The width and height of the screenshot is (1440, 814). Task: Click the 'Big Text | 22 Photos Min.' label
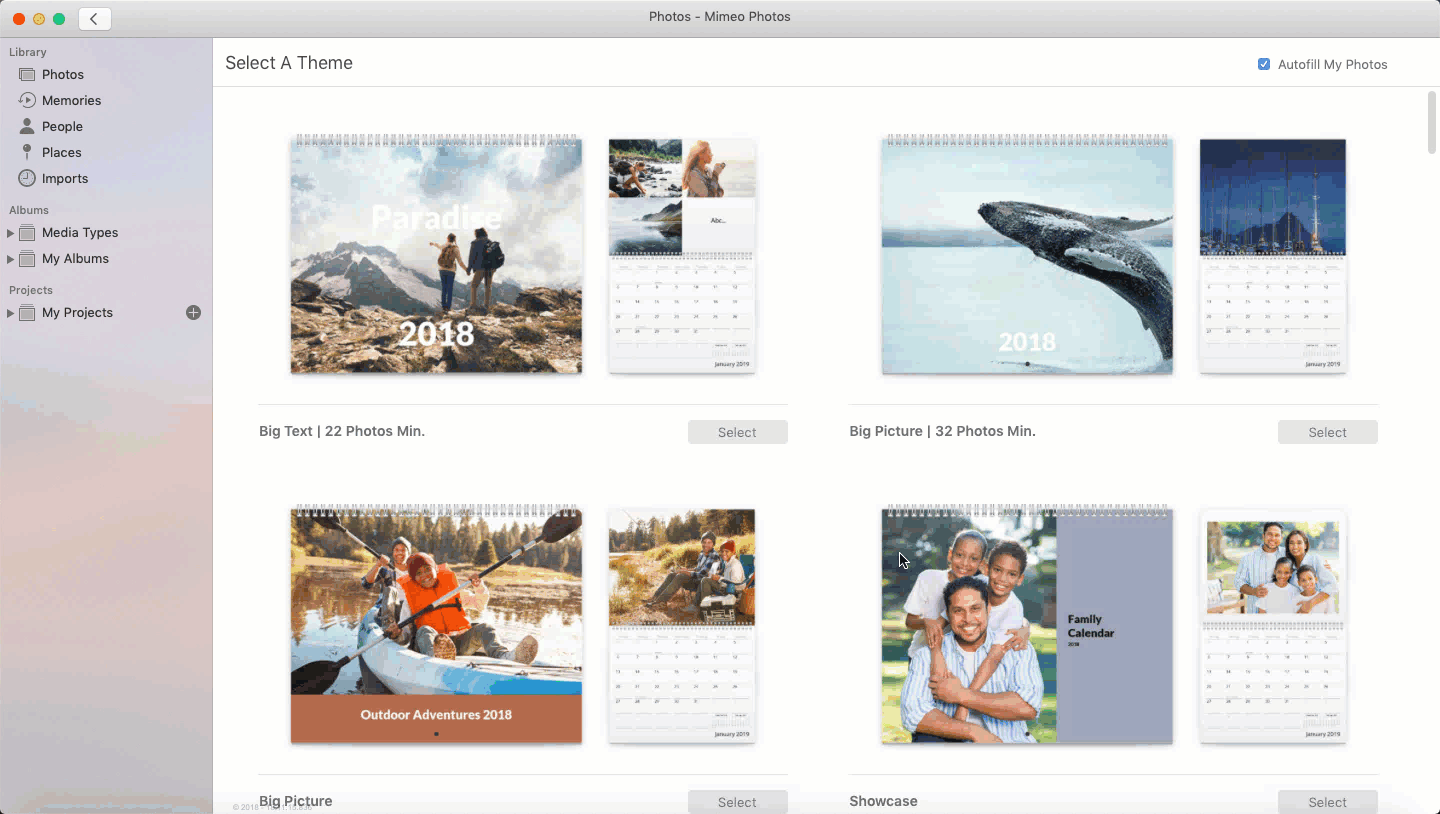click(x=342, y=431)
